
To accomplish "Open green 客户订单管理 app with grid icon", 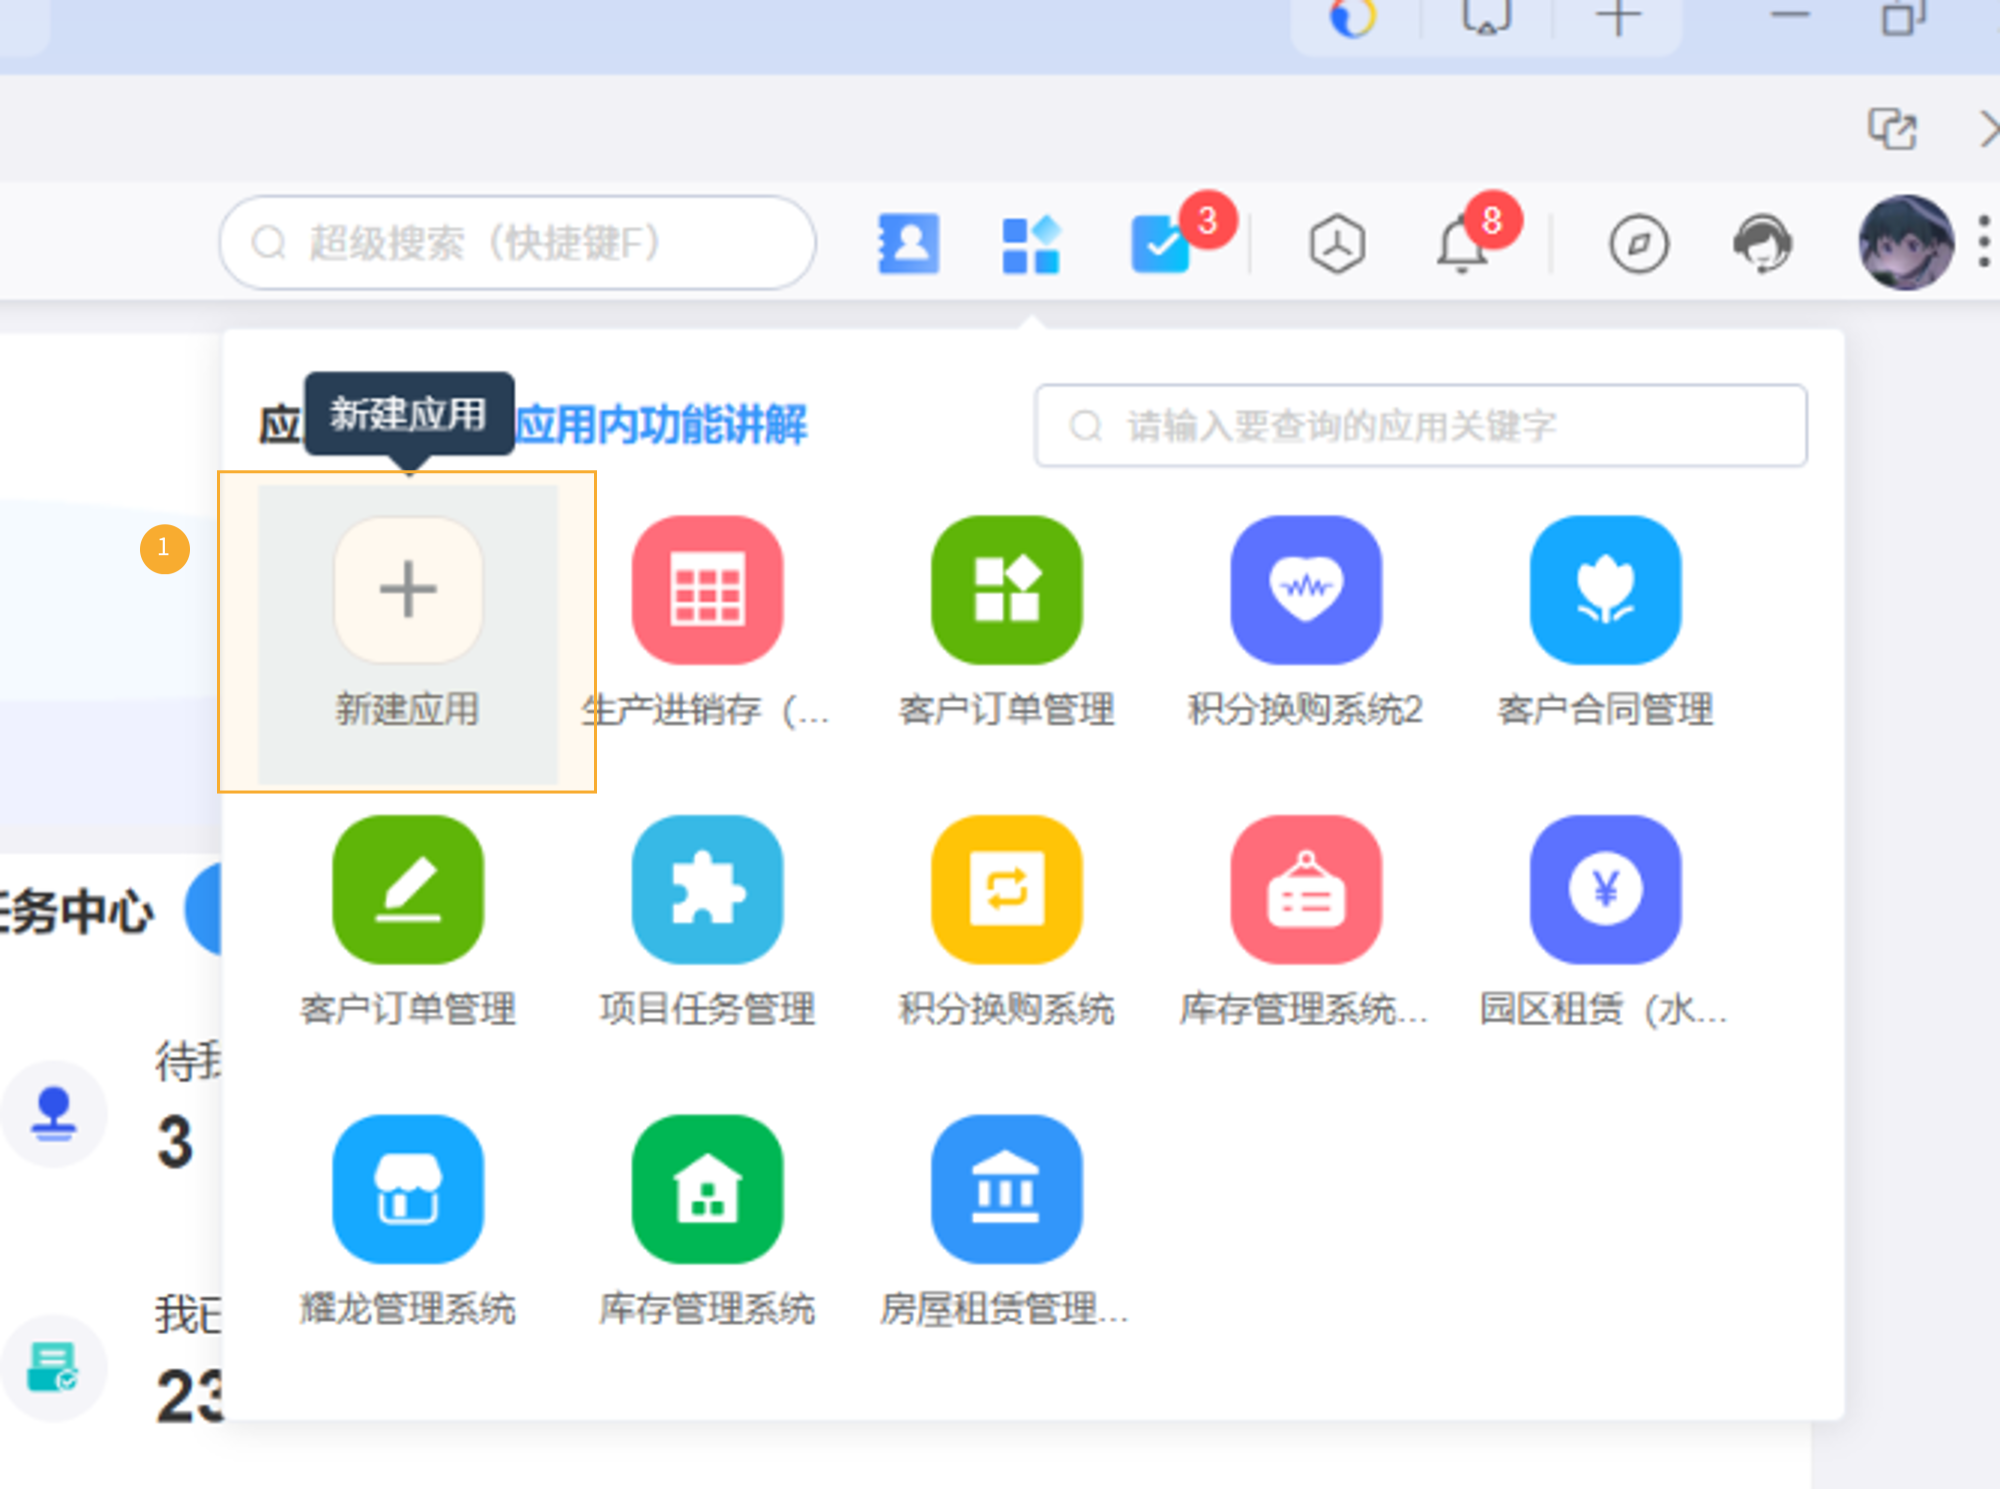I will (x=1006, y=590).
